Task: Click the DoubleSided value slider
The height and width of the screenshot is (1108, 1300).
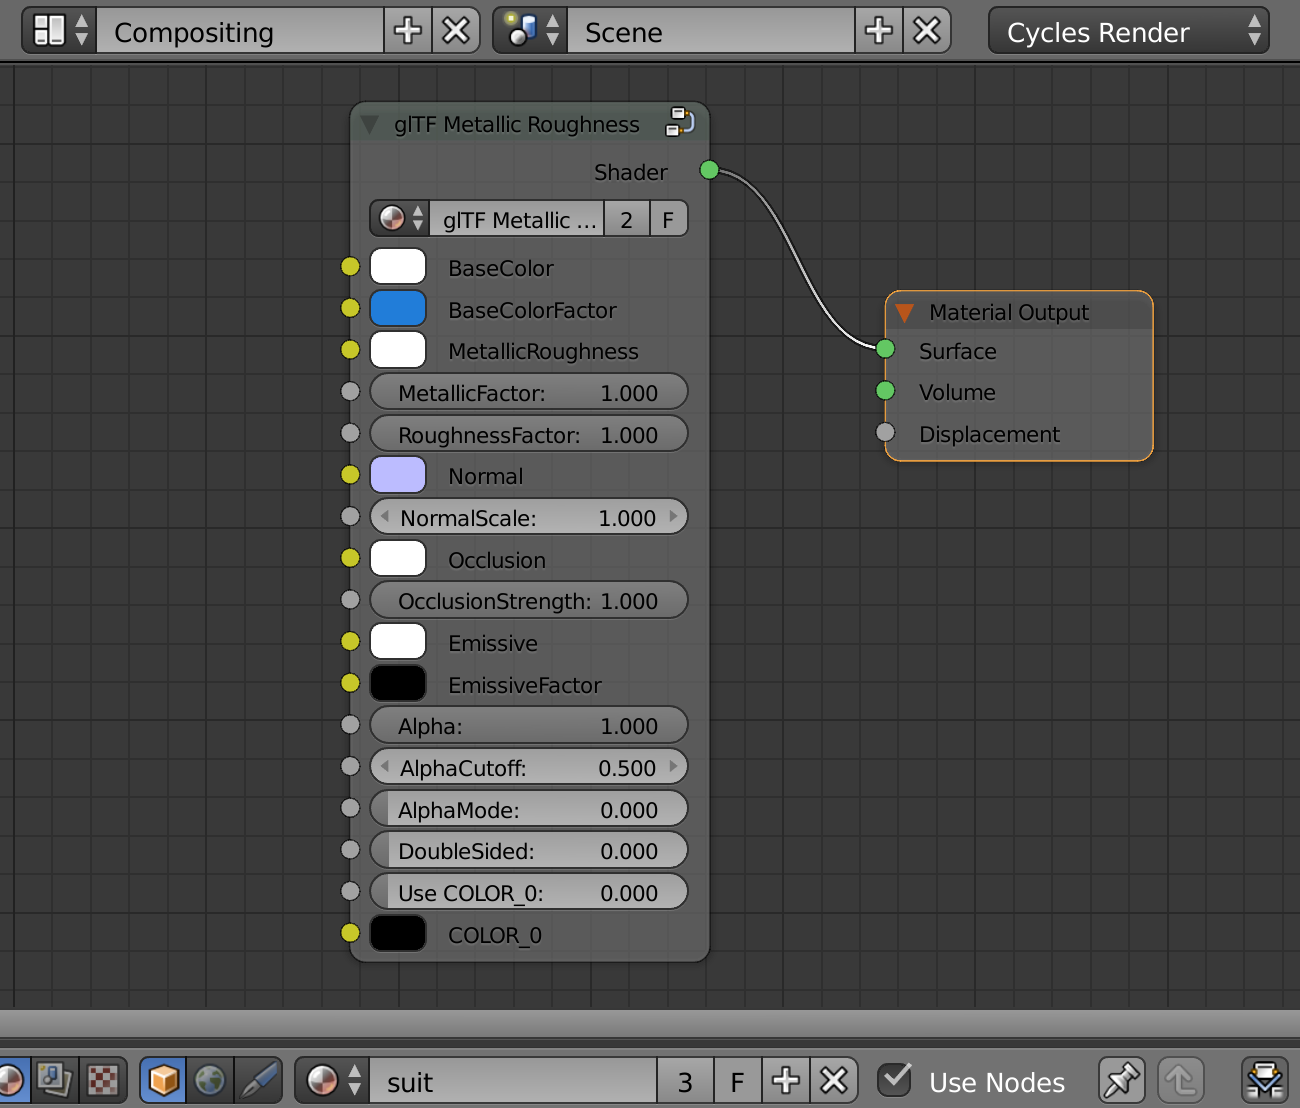Action: (529, 850)
